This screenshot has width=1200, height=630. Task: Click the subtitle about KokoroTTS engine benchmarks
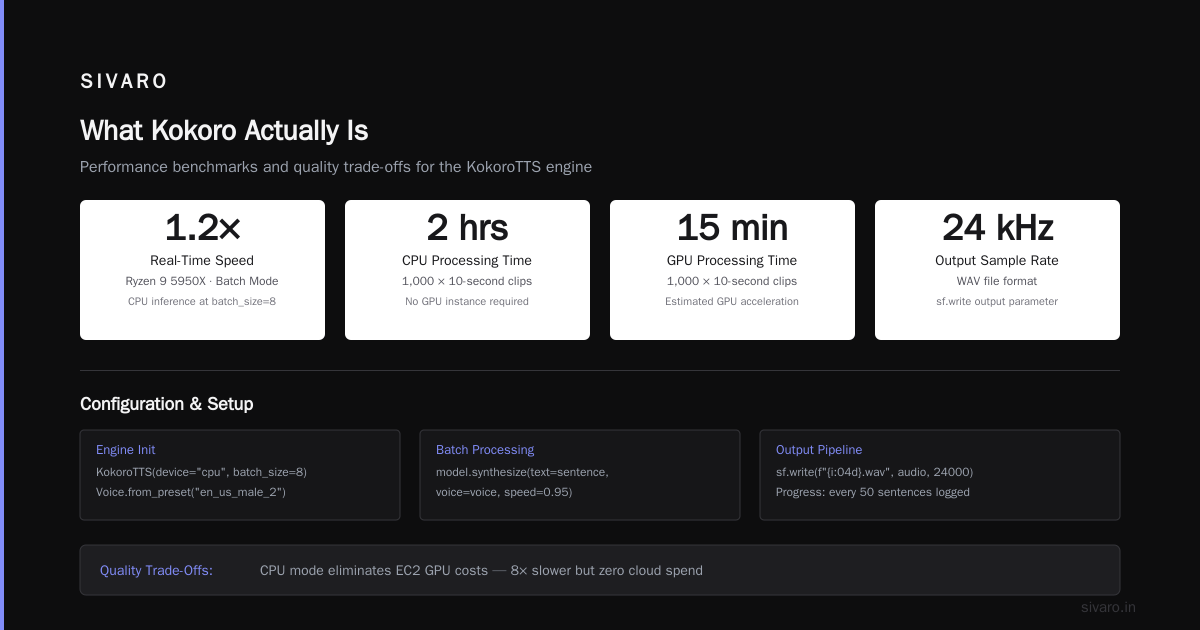click(x=336, y=167)
